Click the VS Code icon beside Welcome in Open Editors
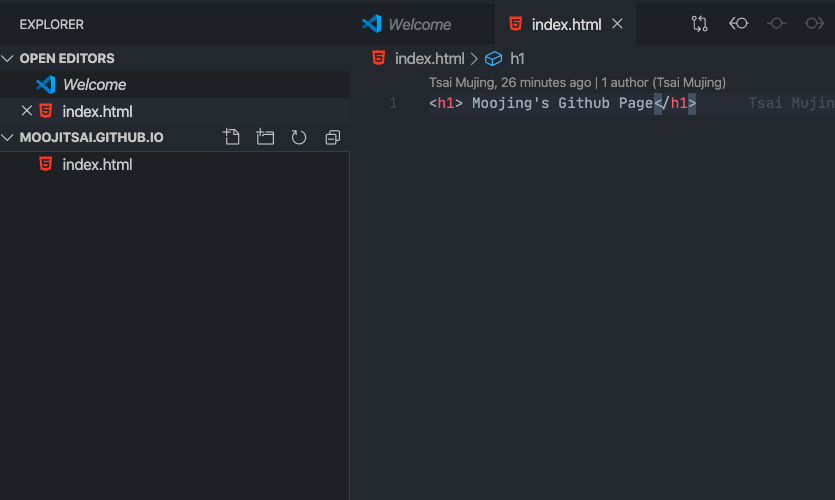The width and height of the screenshot is (835, 500). [46, 85]
